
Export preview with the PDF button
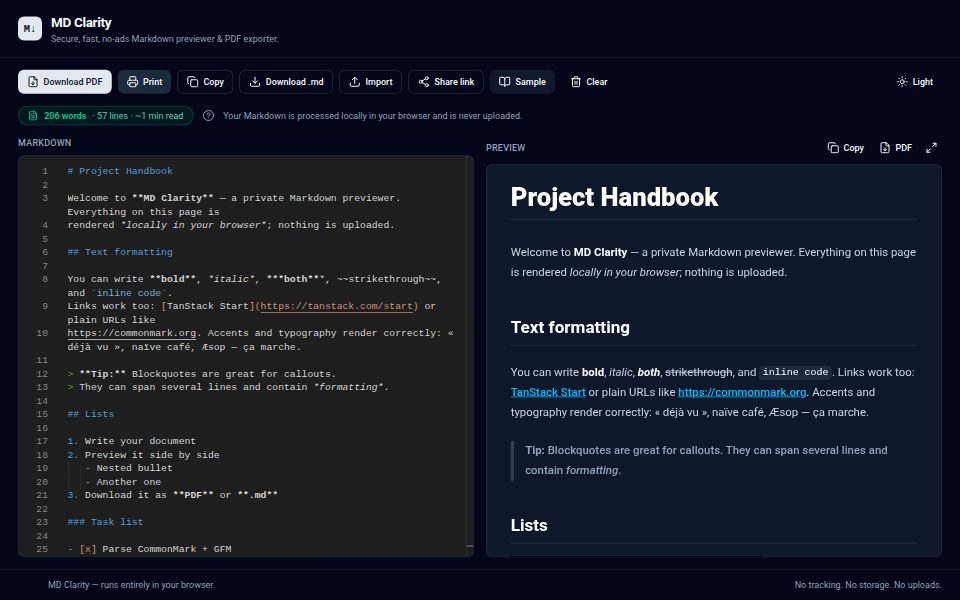click(896, 148)
